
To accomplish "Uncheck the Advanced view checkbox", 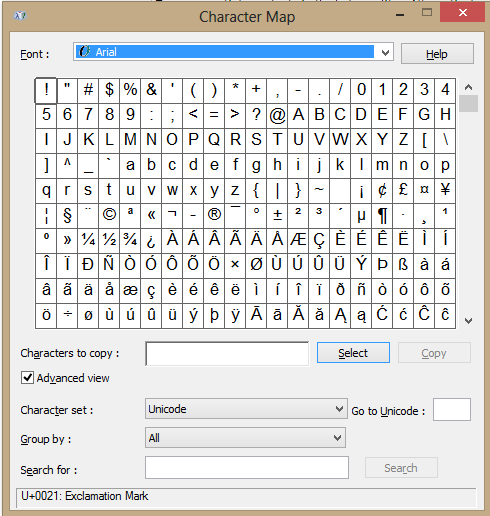I will point(27,378).
